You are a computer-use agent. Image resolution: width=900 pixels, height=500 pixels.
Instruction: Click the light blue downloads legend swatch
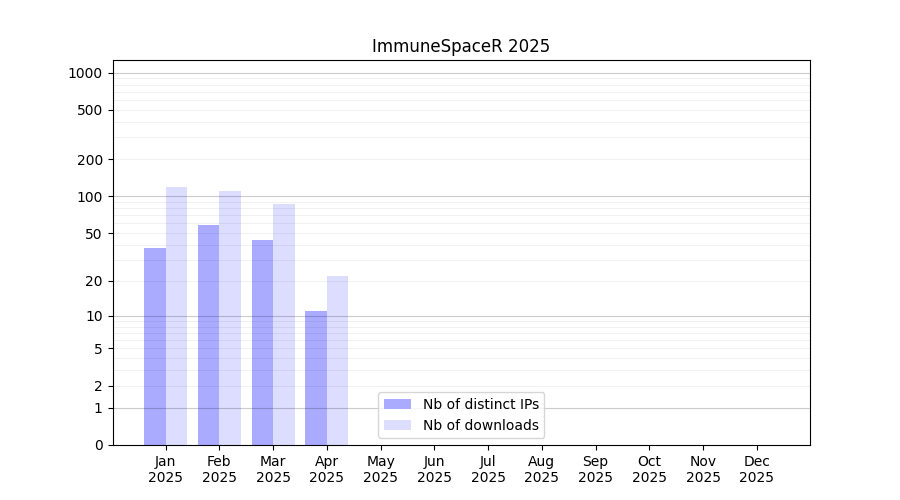pos(398,425)
